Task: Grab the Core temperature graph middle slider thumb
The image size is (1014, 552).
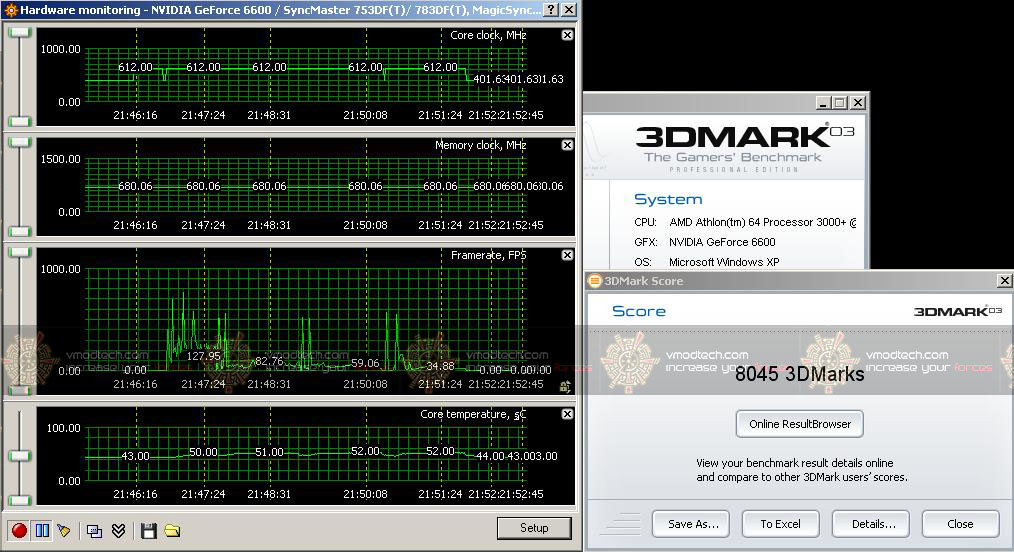Action: (19, 456)
